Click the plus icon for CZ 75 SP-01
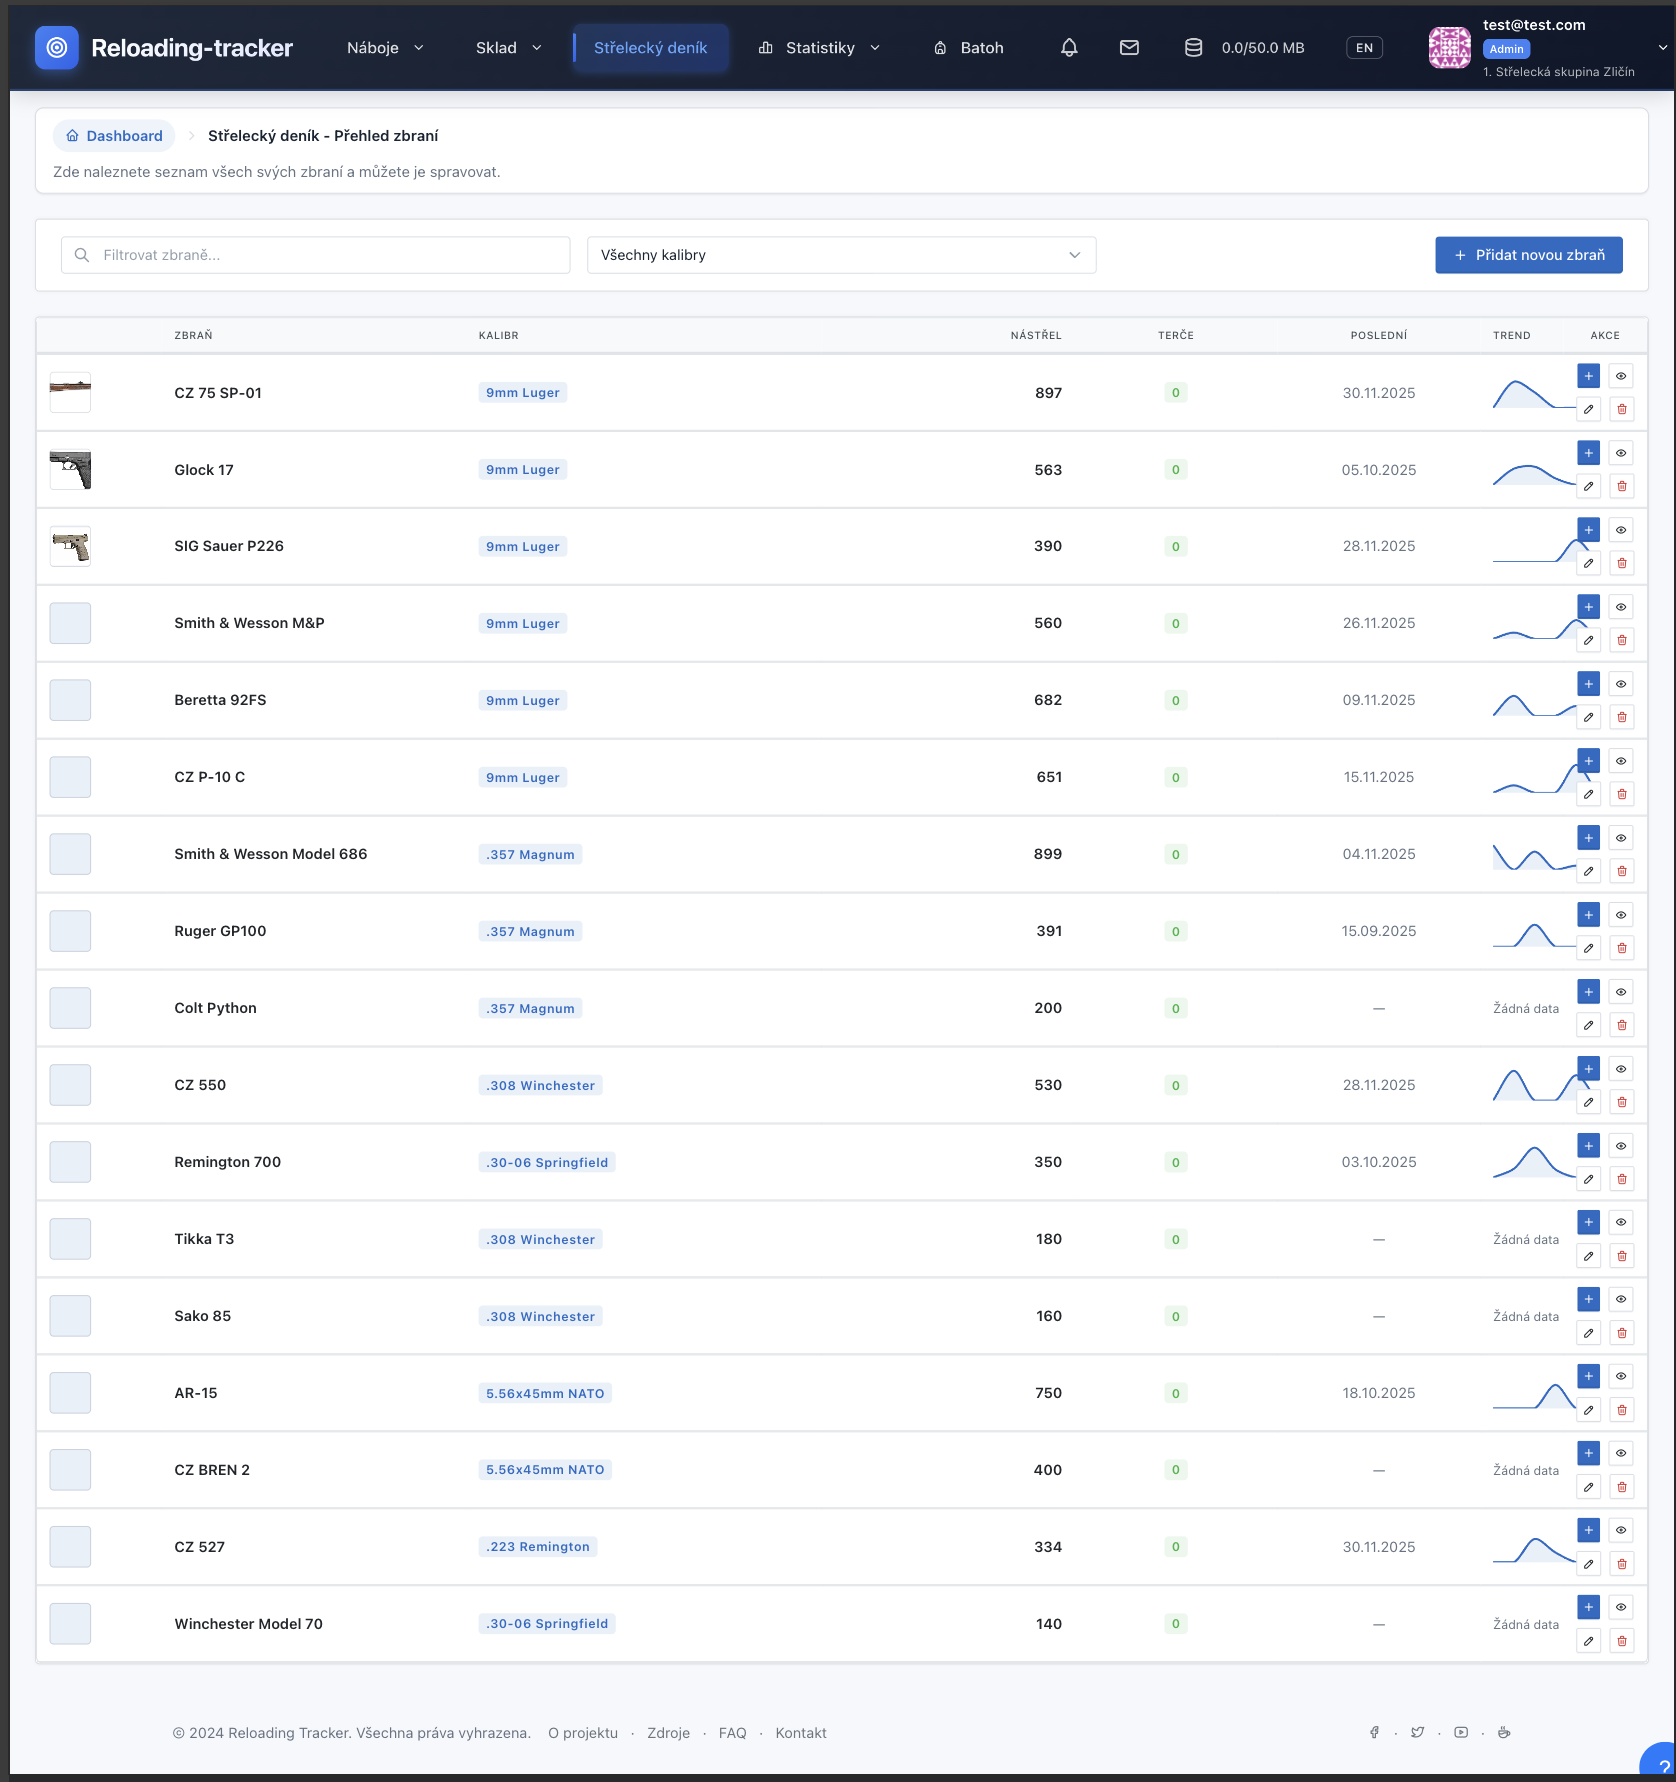This screenshot has height=1782, width=1676. coord(1588,376)
